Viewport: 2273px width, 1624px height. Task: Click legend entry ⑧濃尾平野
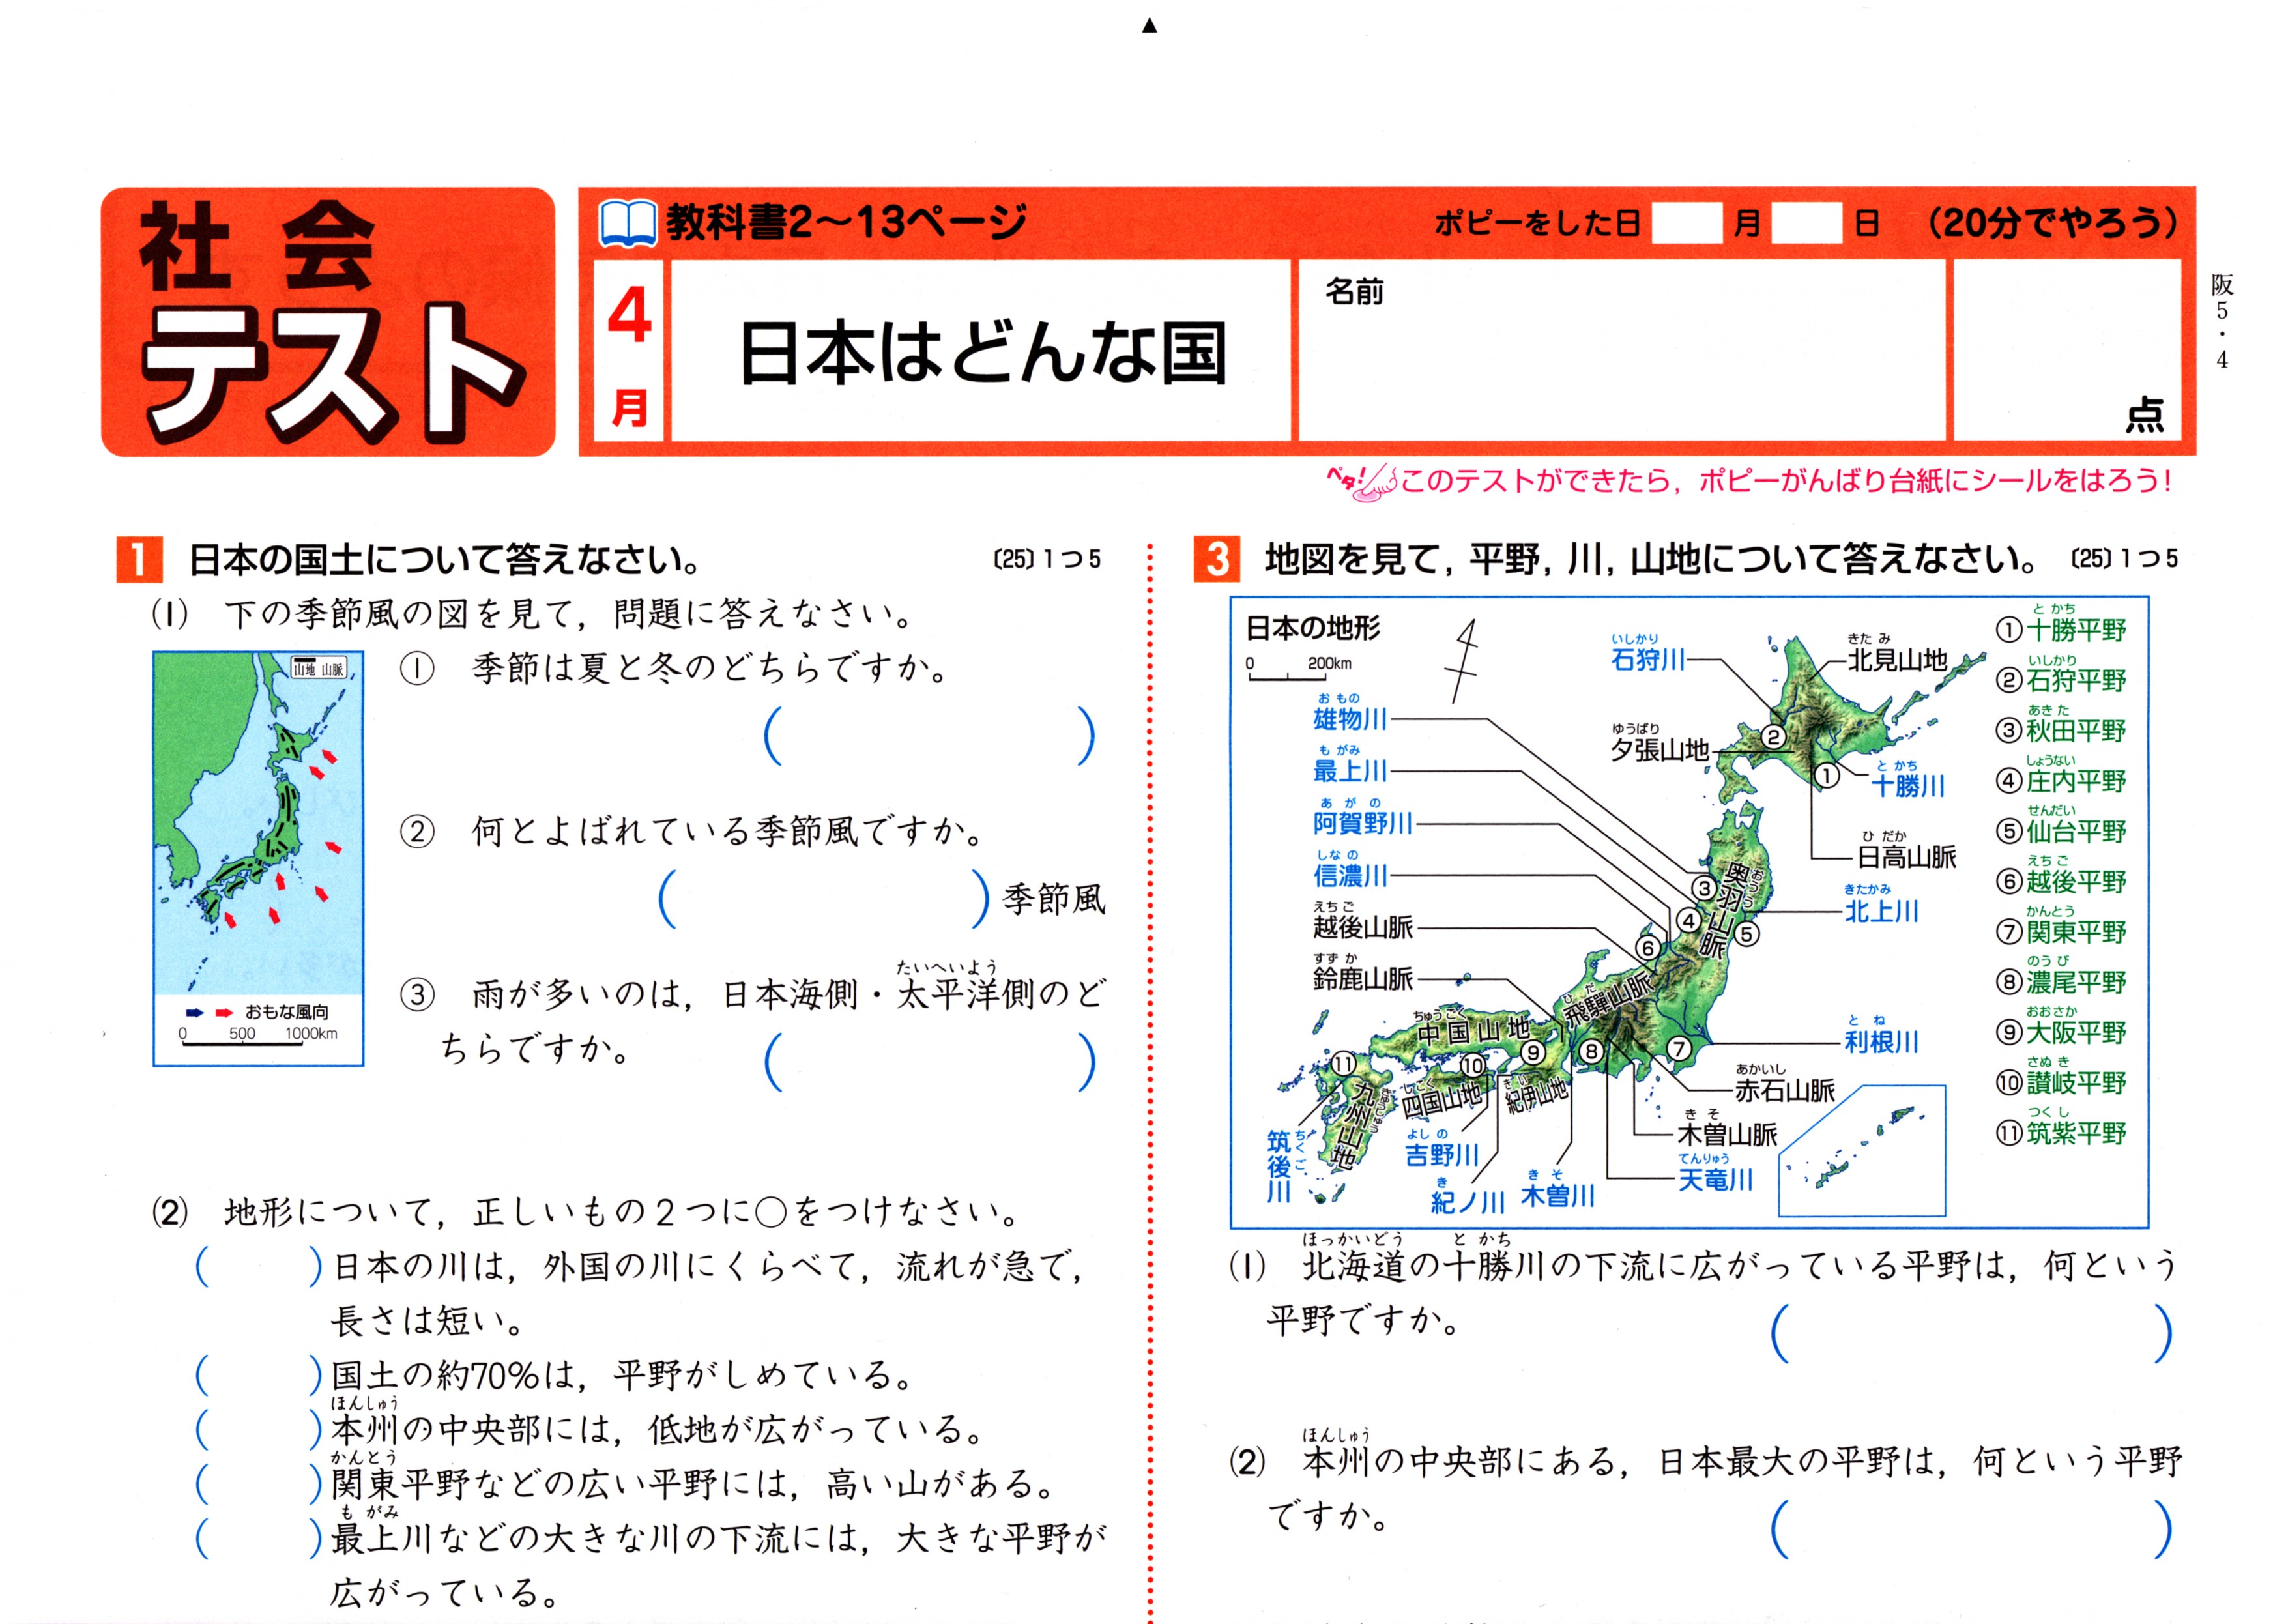pyautogui.click(x=2061, y=976)
